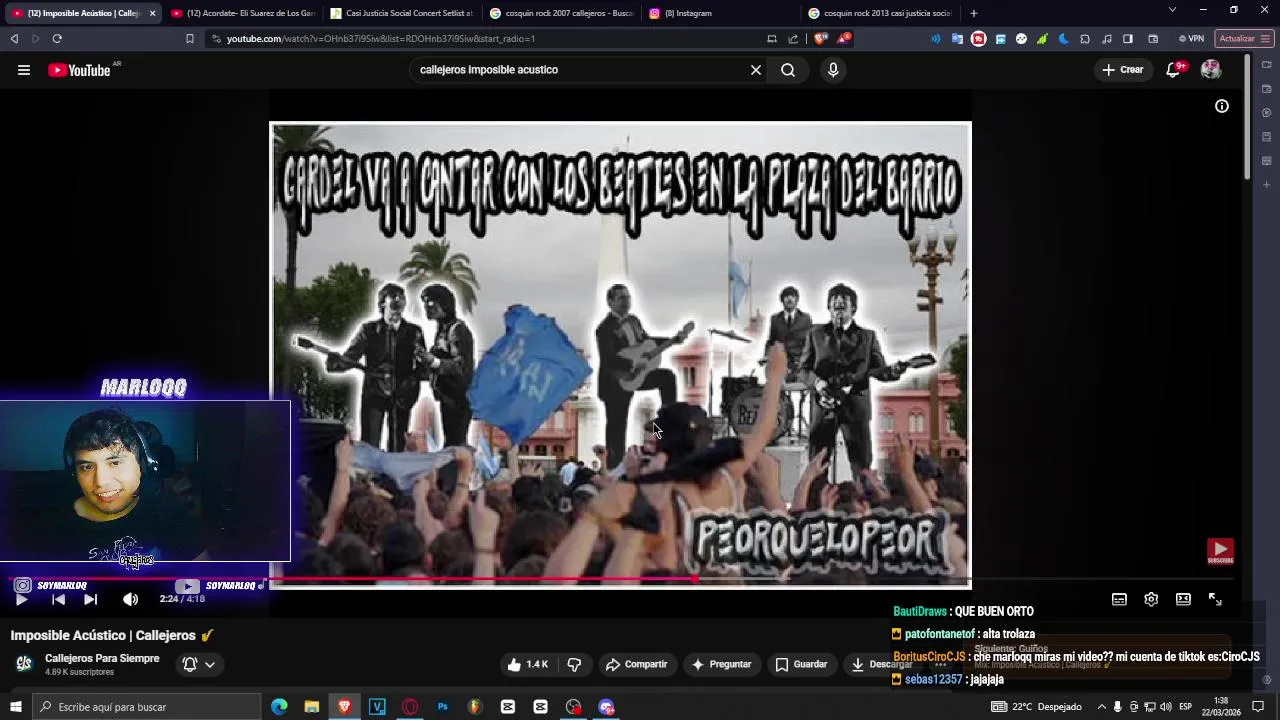
Task: Reload the current page
Action: (x=57, y=39)
